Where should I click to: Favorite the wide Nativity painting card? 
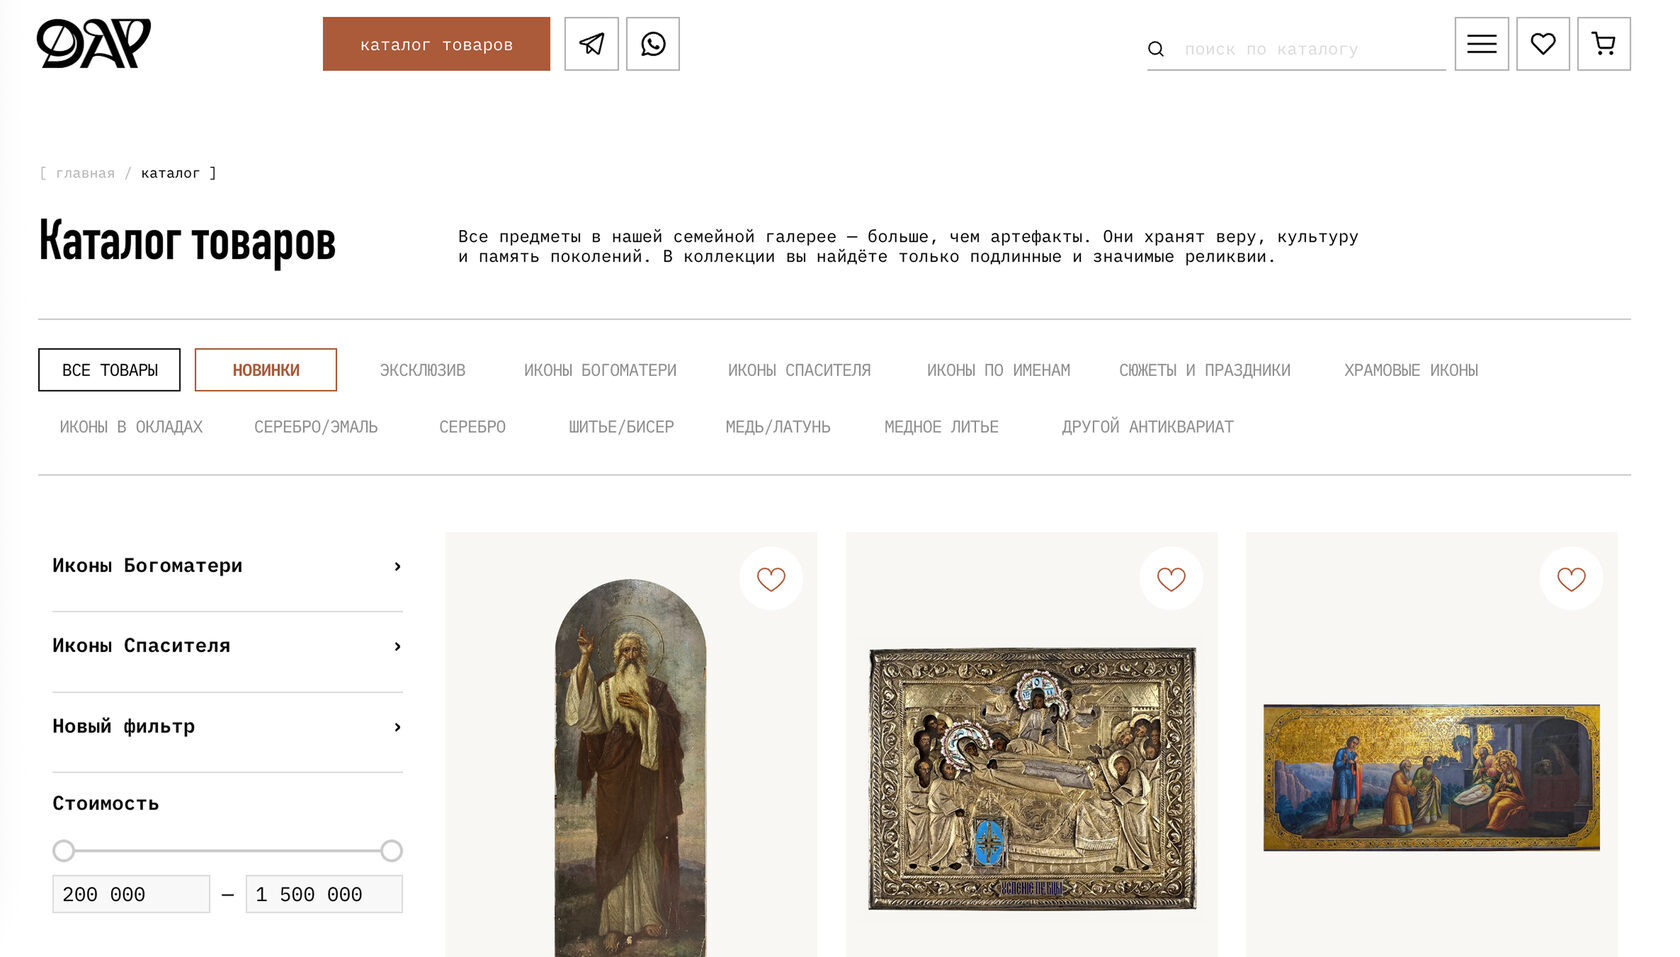(x=1571, y=578)
